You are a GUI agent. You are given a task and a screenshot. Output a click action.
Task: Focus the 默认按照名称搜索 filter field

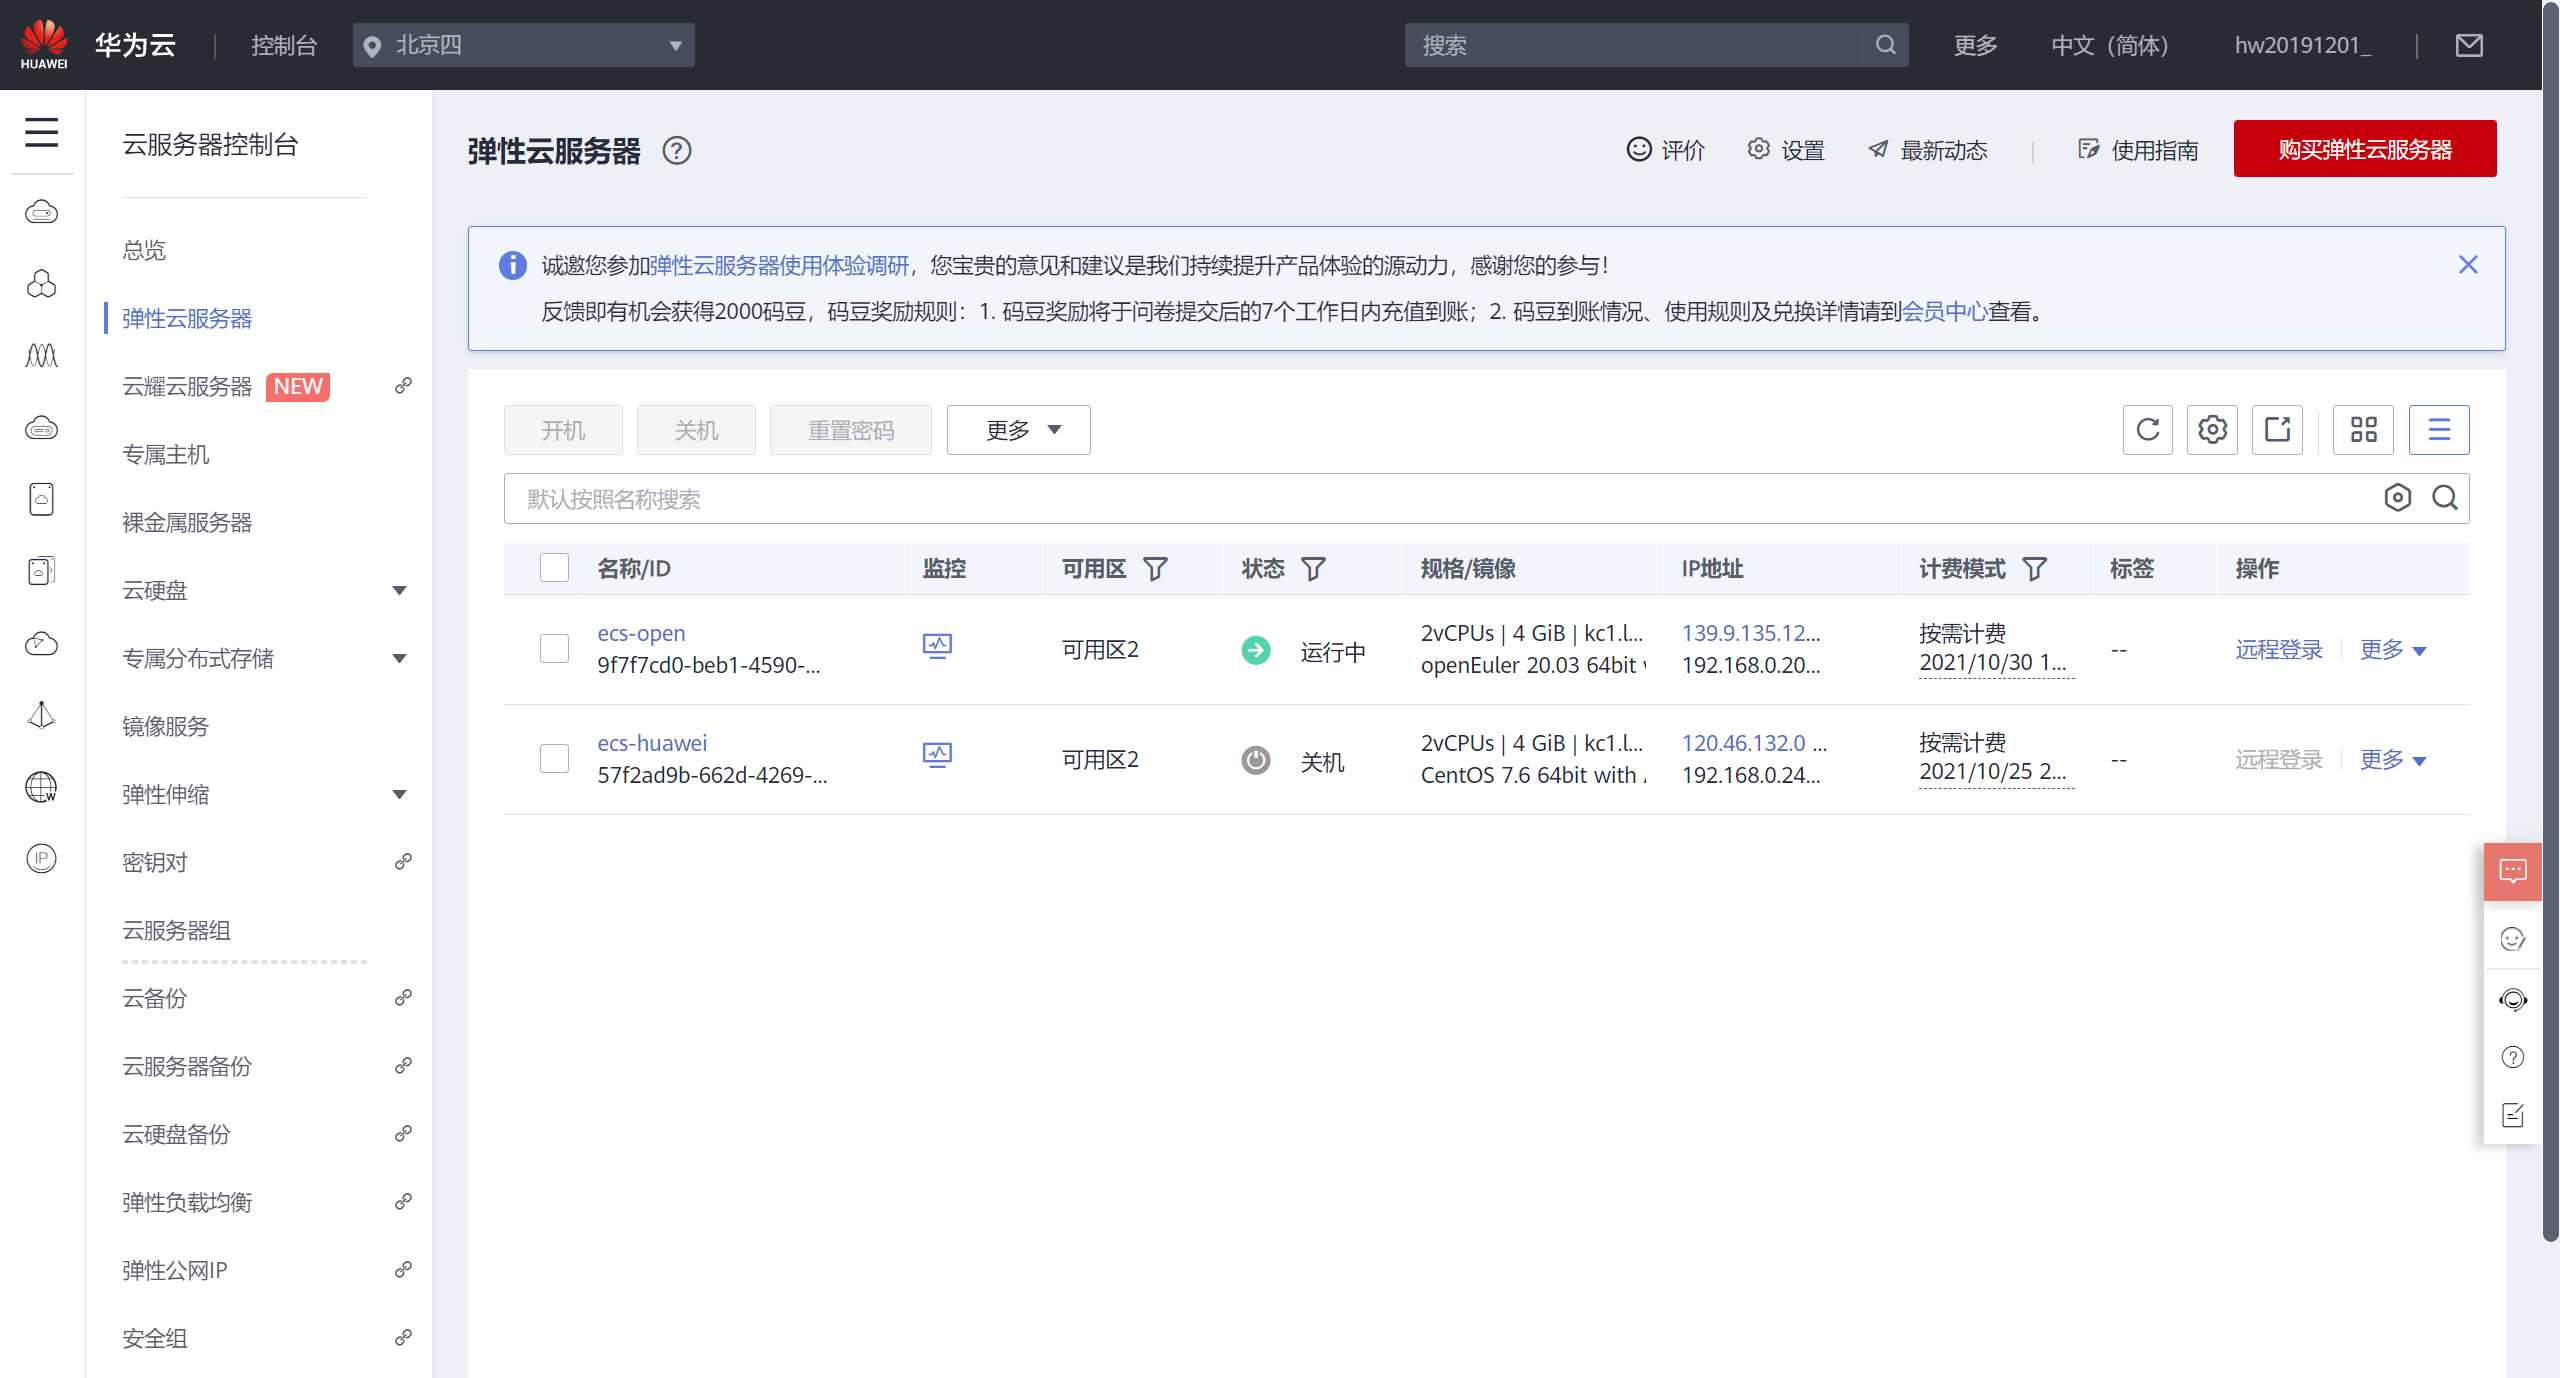[1440, 498]
